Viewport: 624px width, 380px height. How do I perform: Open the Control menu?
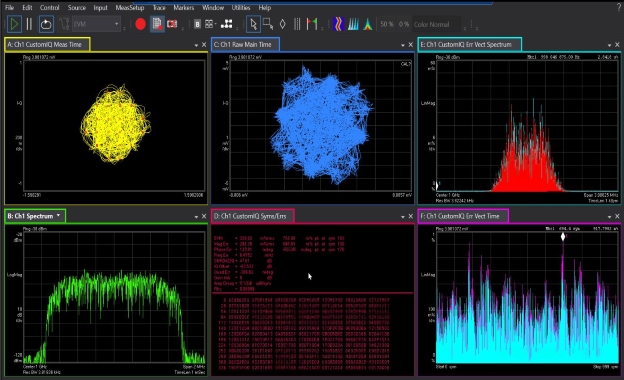(x=49, y=8)
